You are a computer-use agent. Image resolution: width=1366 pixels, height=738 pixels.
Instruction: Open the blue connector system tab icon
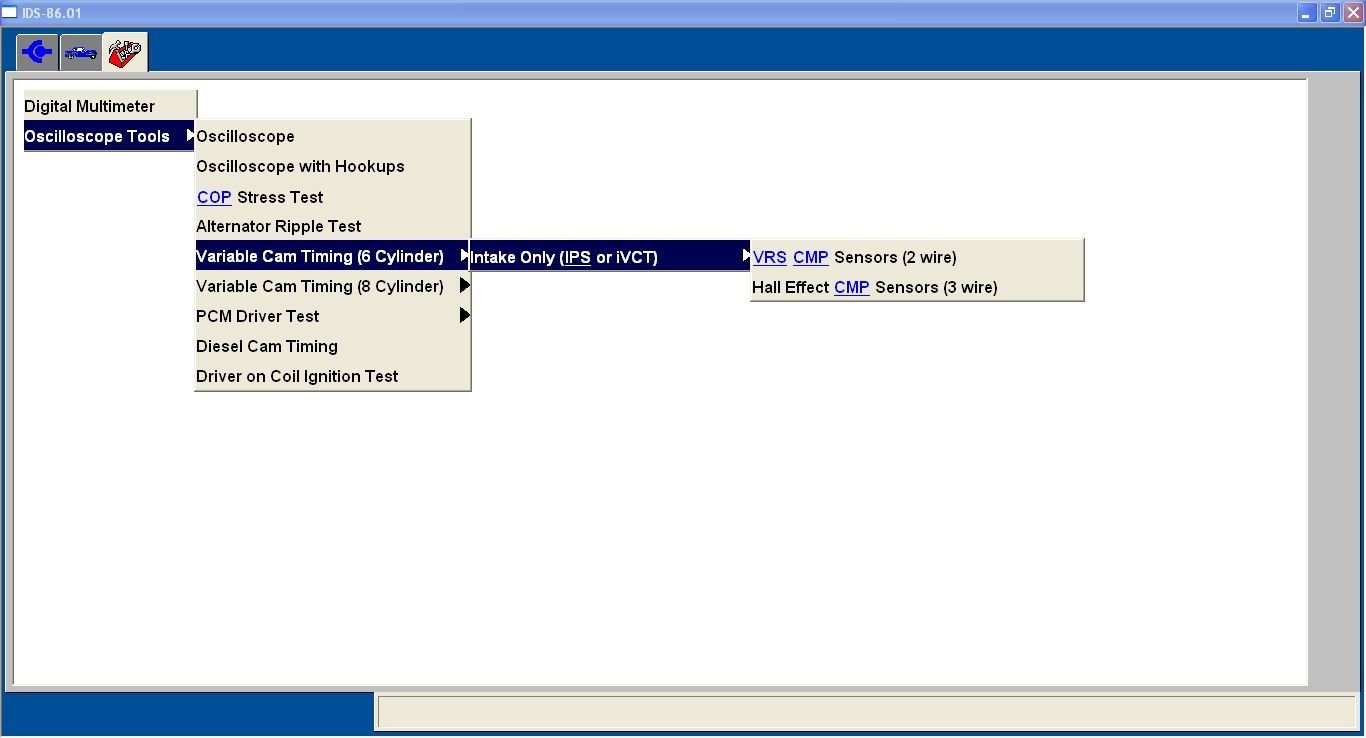click(x=37, y=52)
